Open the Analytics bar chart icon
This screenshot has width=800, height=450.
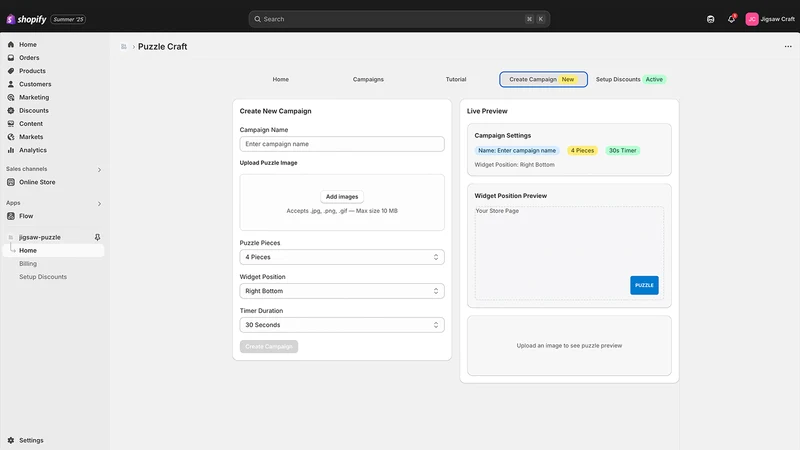[11, 151]
